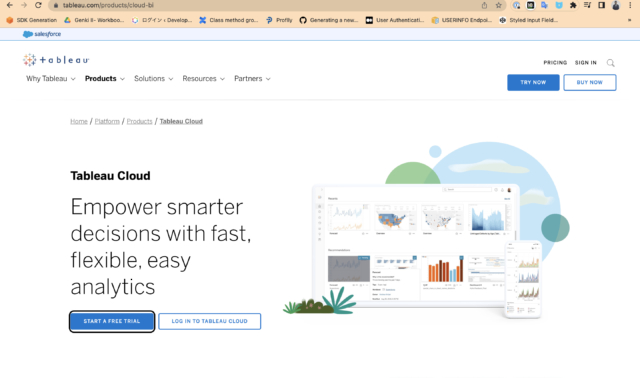Image resolution: width=640 pixels, height=378 pixels.
Task: Click Log In to Tableau Cloud
Action: tap(209, 321)
